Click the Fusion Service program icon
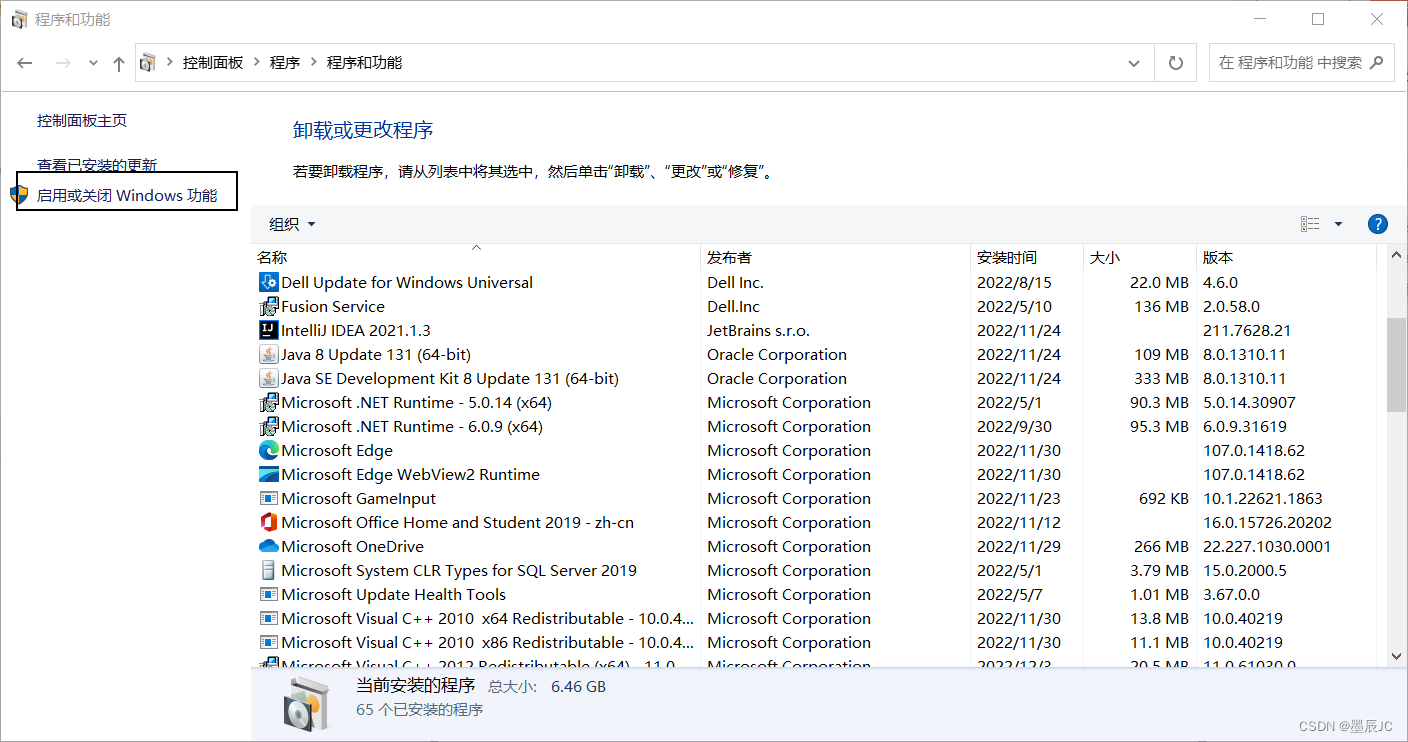 [268, 306]
